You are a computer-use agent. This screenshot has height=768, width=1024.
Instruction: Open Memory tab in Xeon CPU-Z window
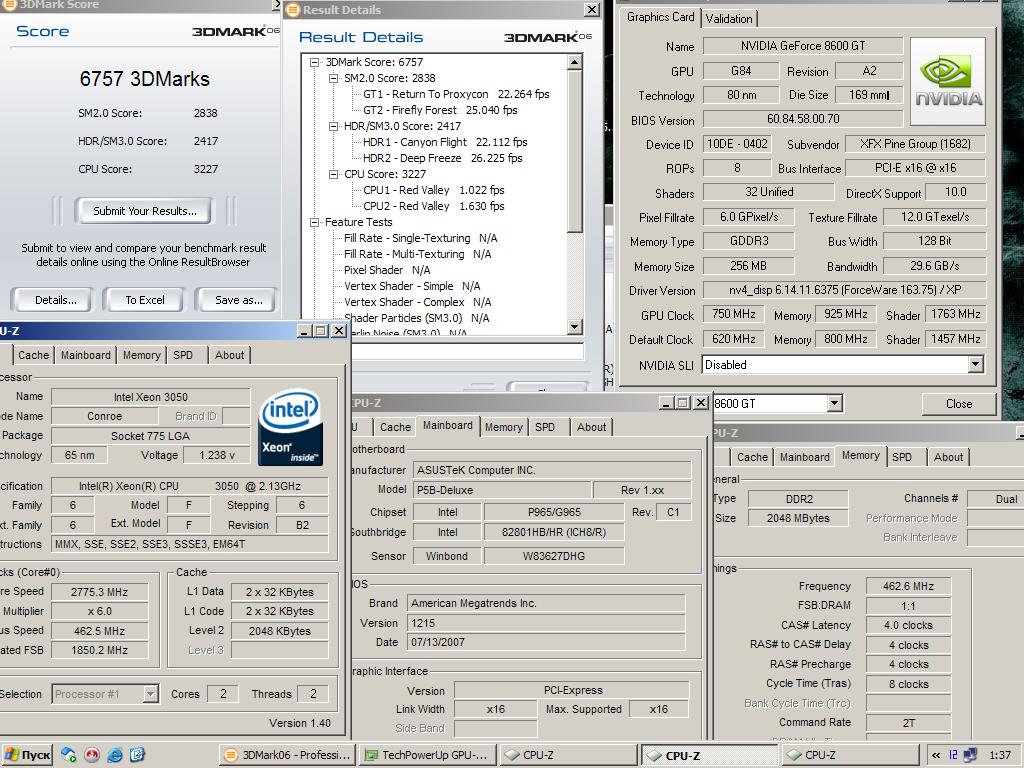tap(142, 355)
